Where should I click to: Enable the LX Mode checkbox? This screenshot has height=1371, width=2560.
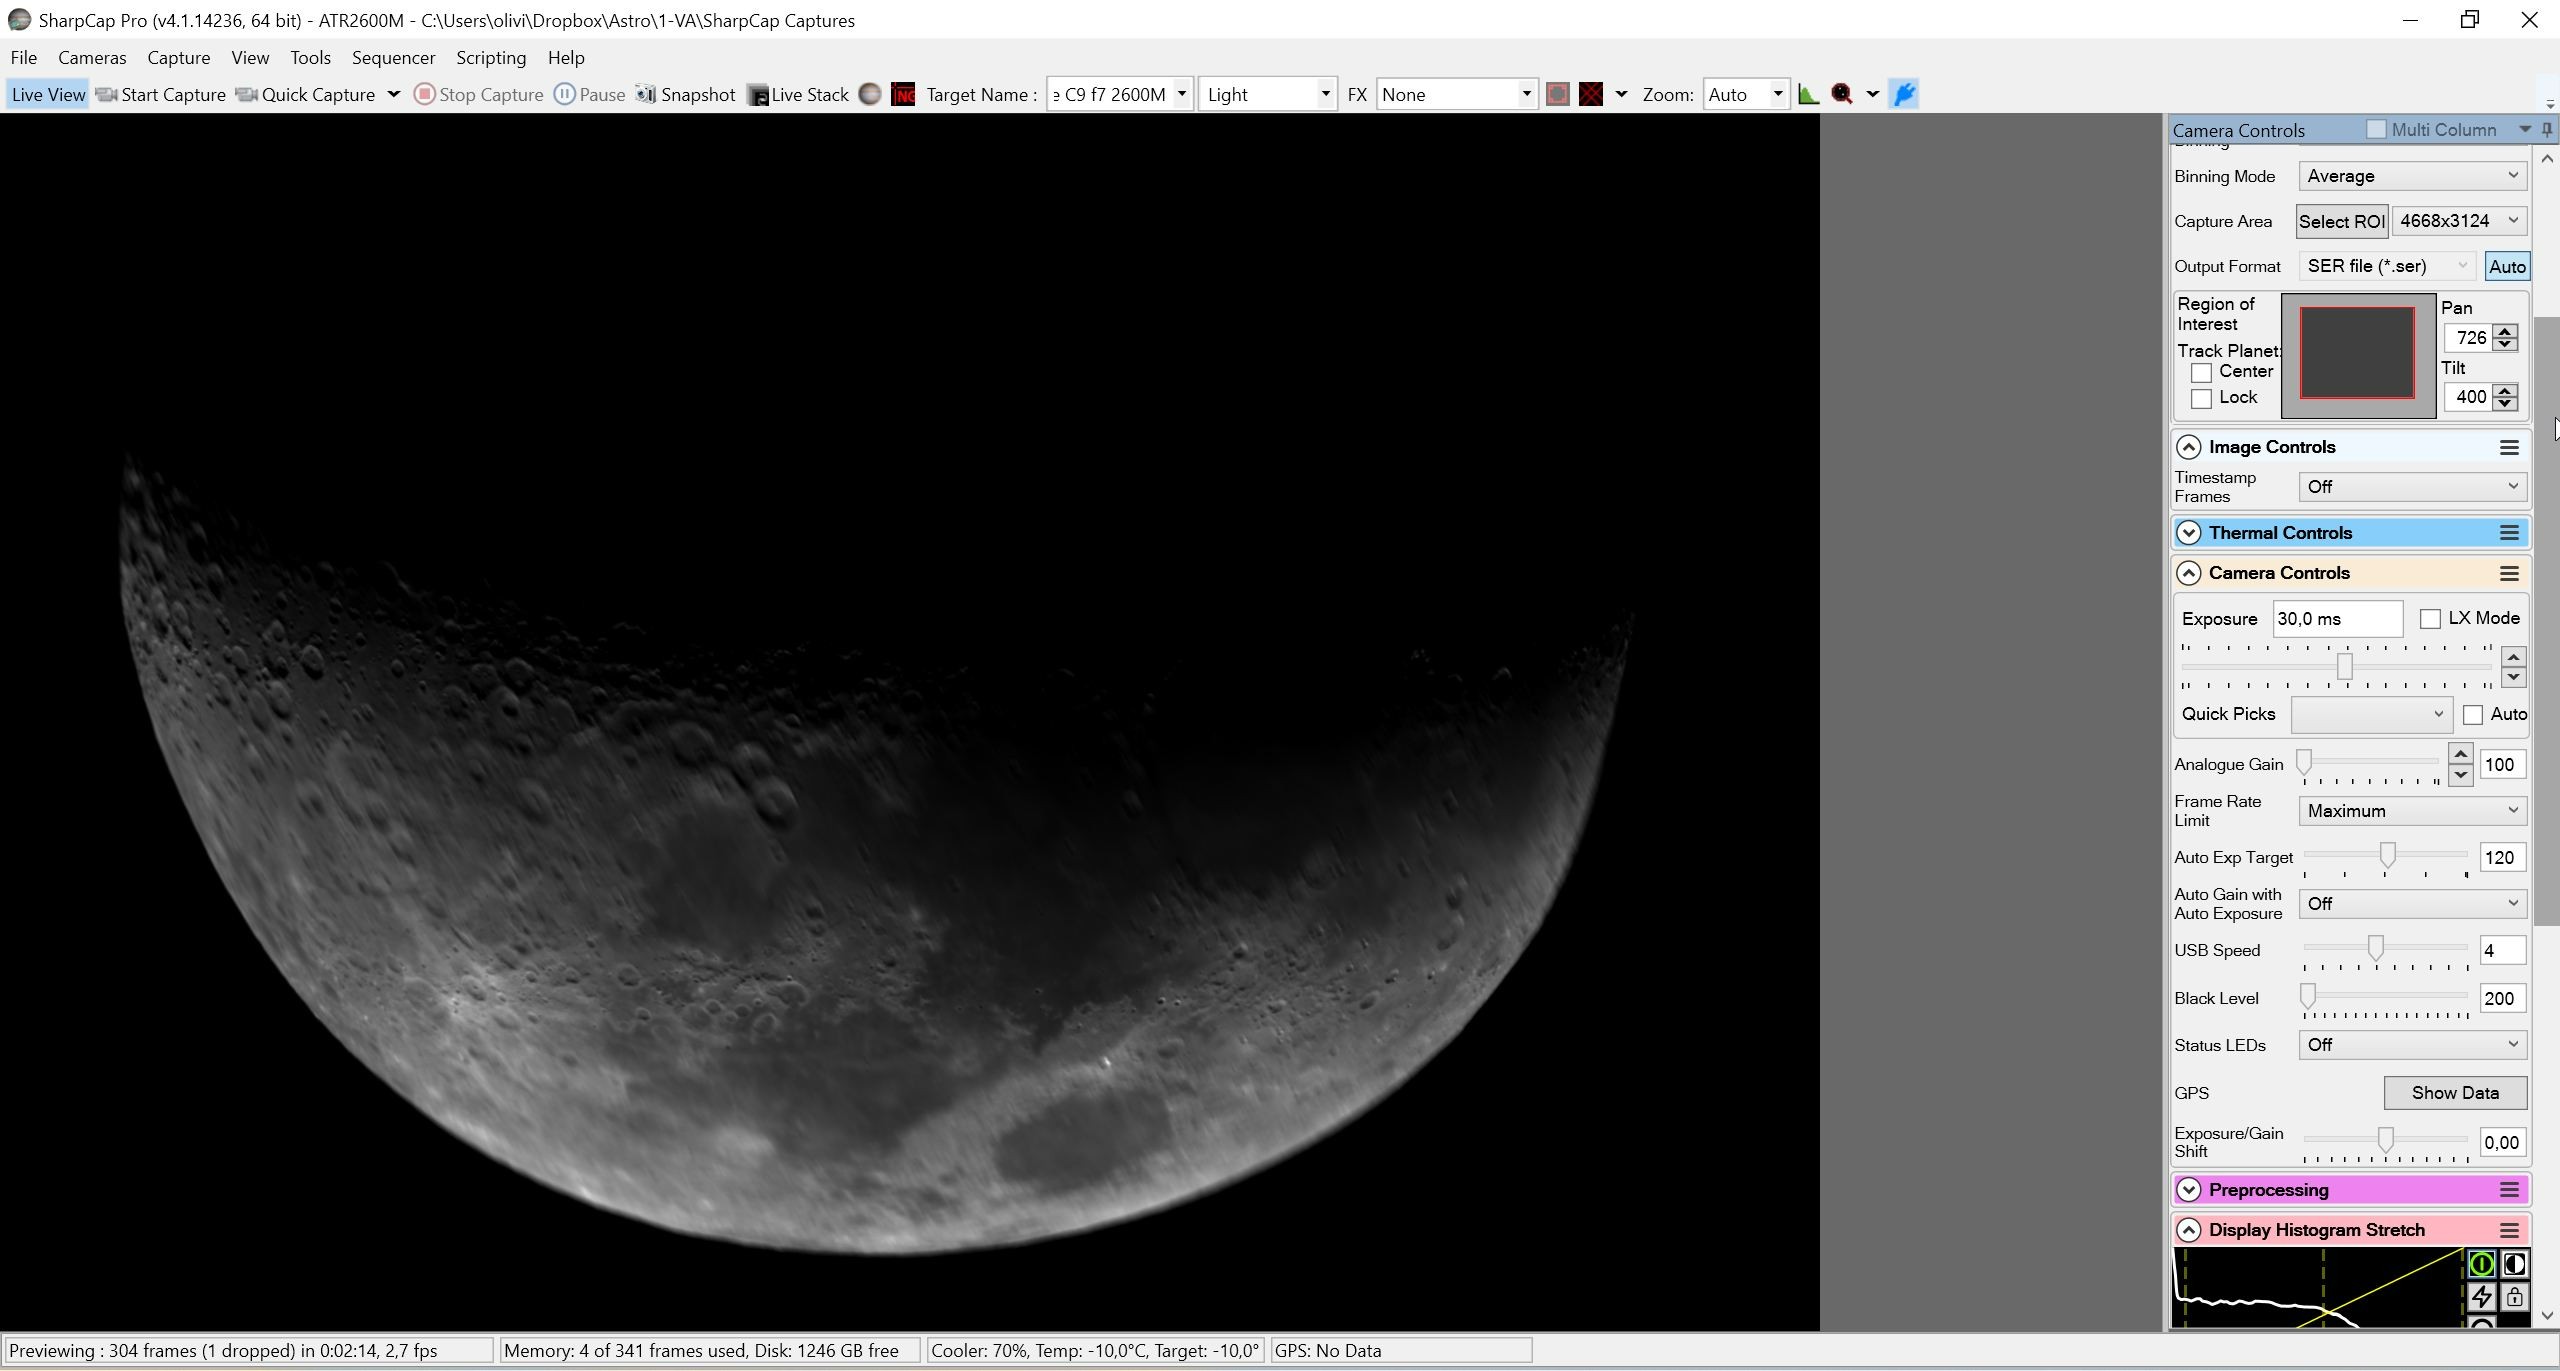click(x=2430, y=619)
